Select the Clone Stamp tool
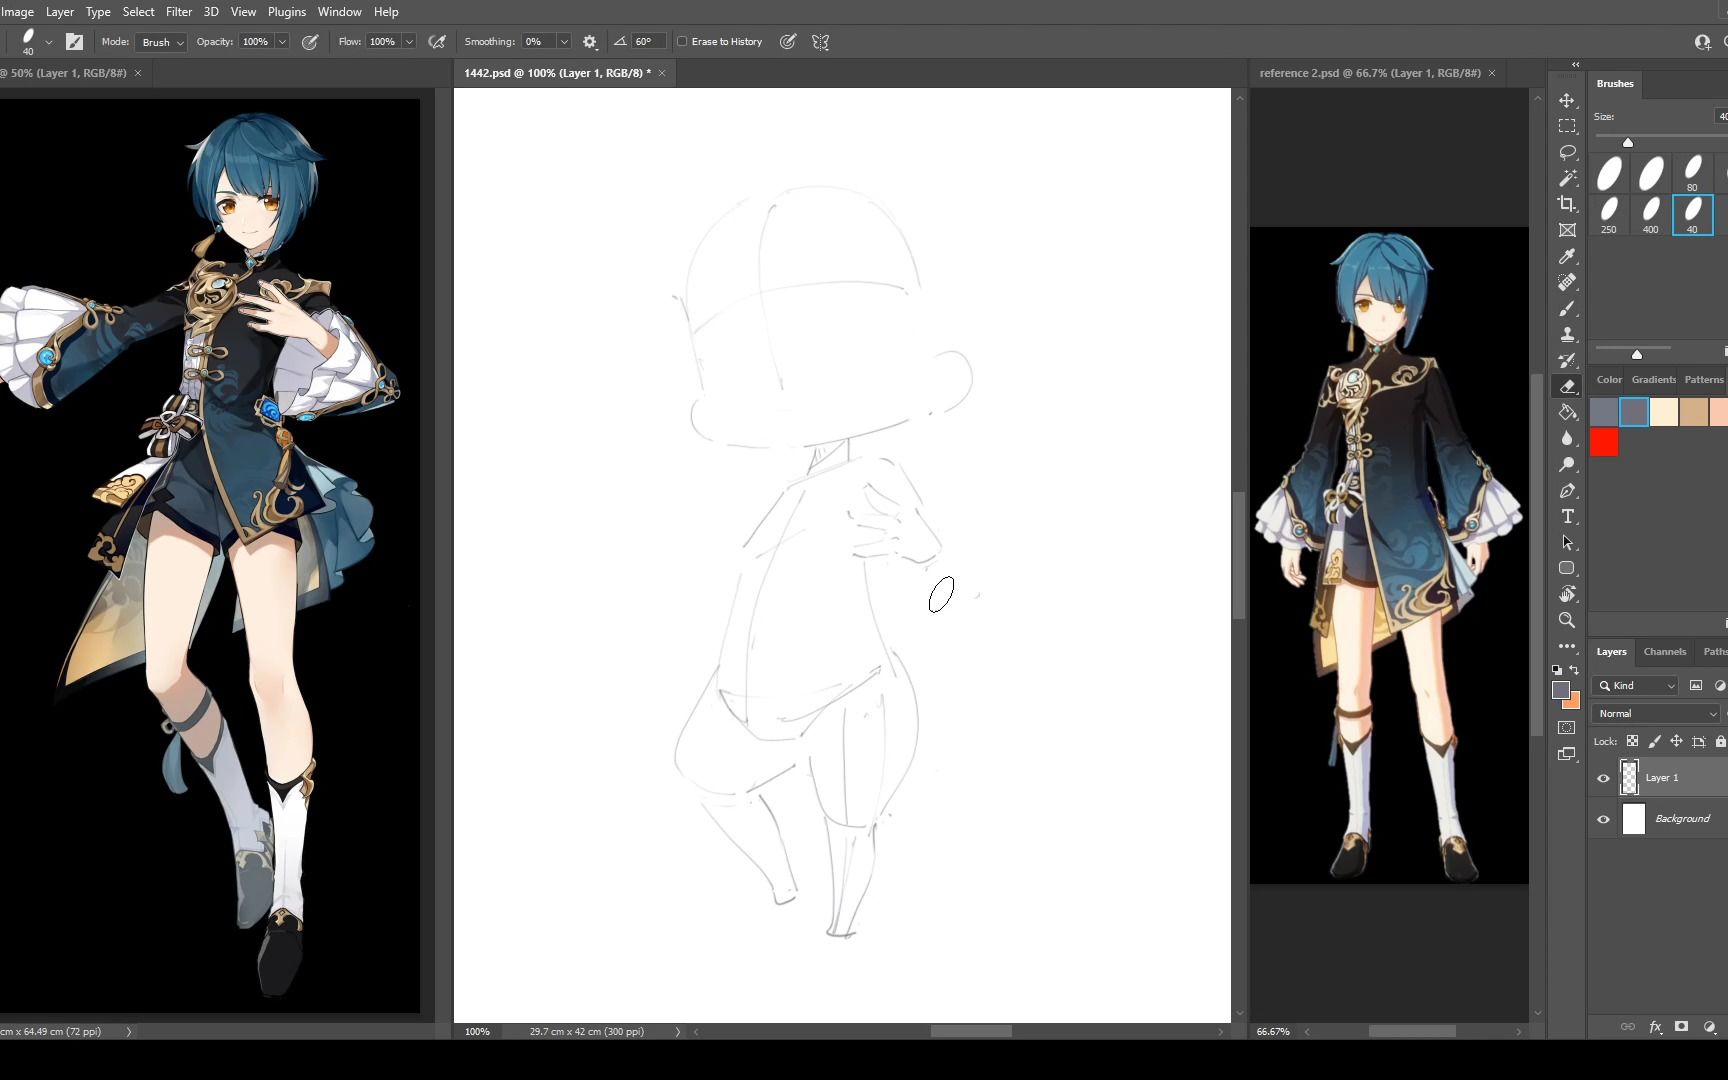This screenshot has height=1080, width=1728. point(1567,335)
